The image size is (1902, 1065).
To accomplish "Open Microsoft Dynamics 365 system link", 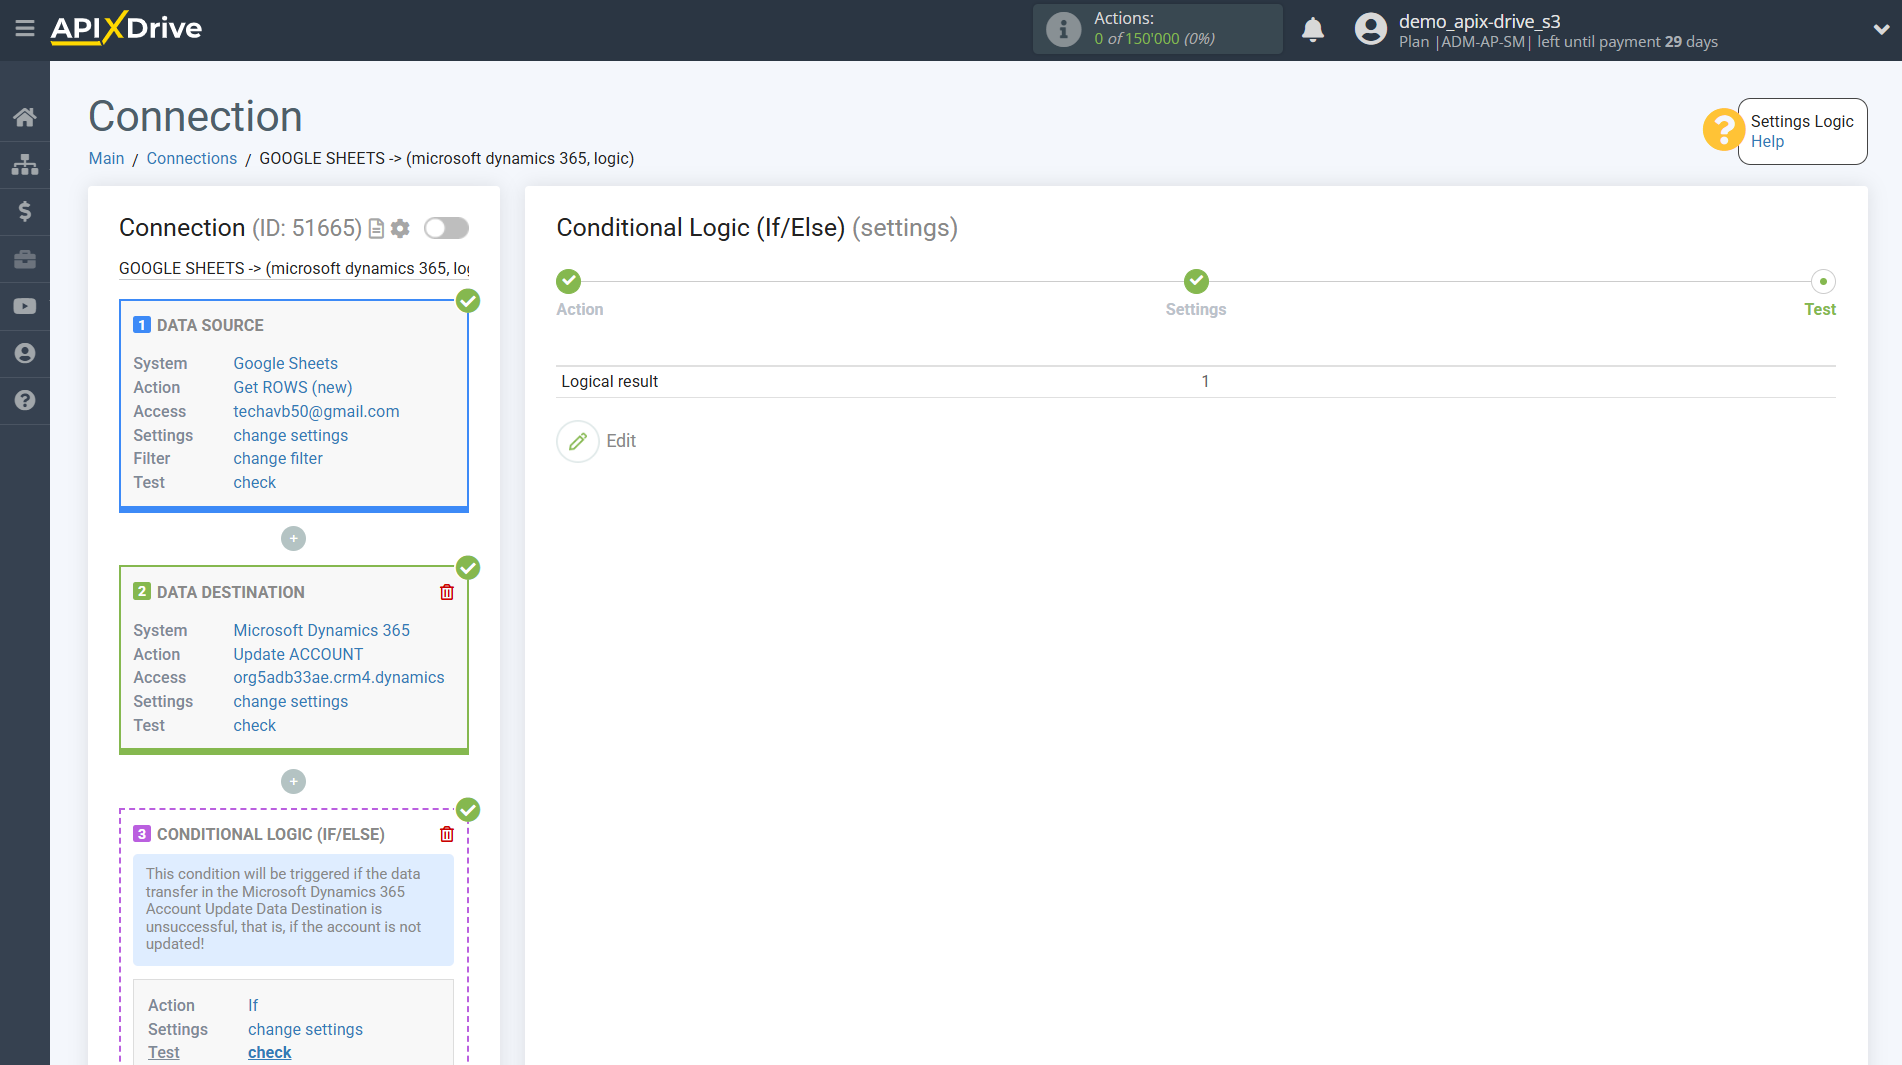I will [x=322, y=631].
